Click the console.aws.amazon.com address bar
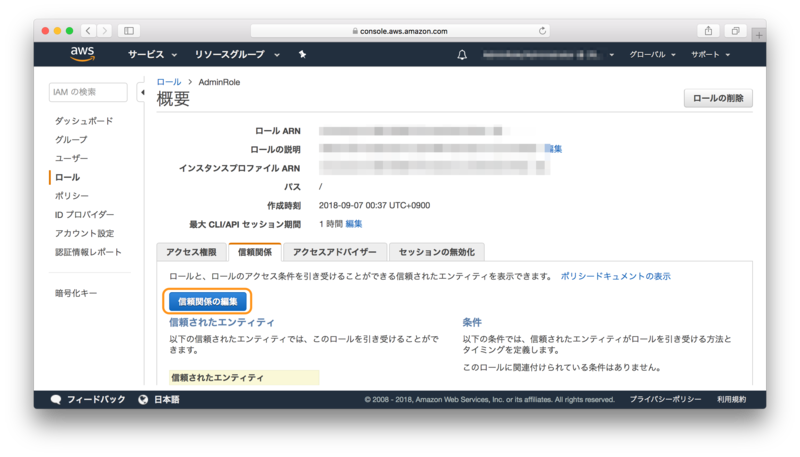Screen dimensions: 800x457 point(400,31)
